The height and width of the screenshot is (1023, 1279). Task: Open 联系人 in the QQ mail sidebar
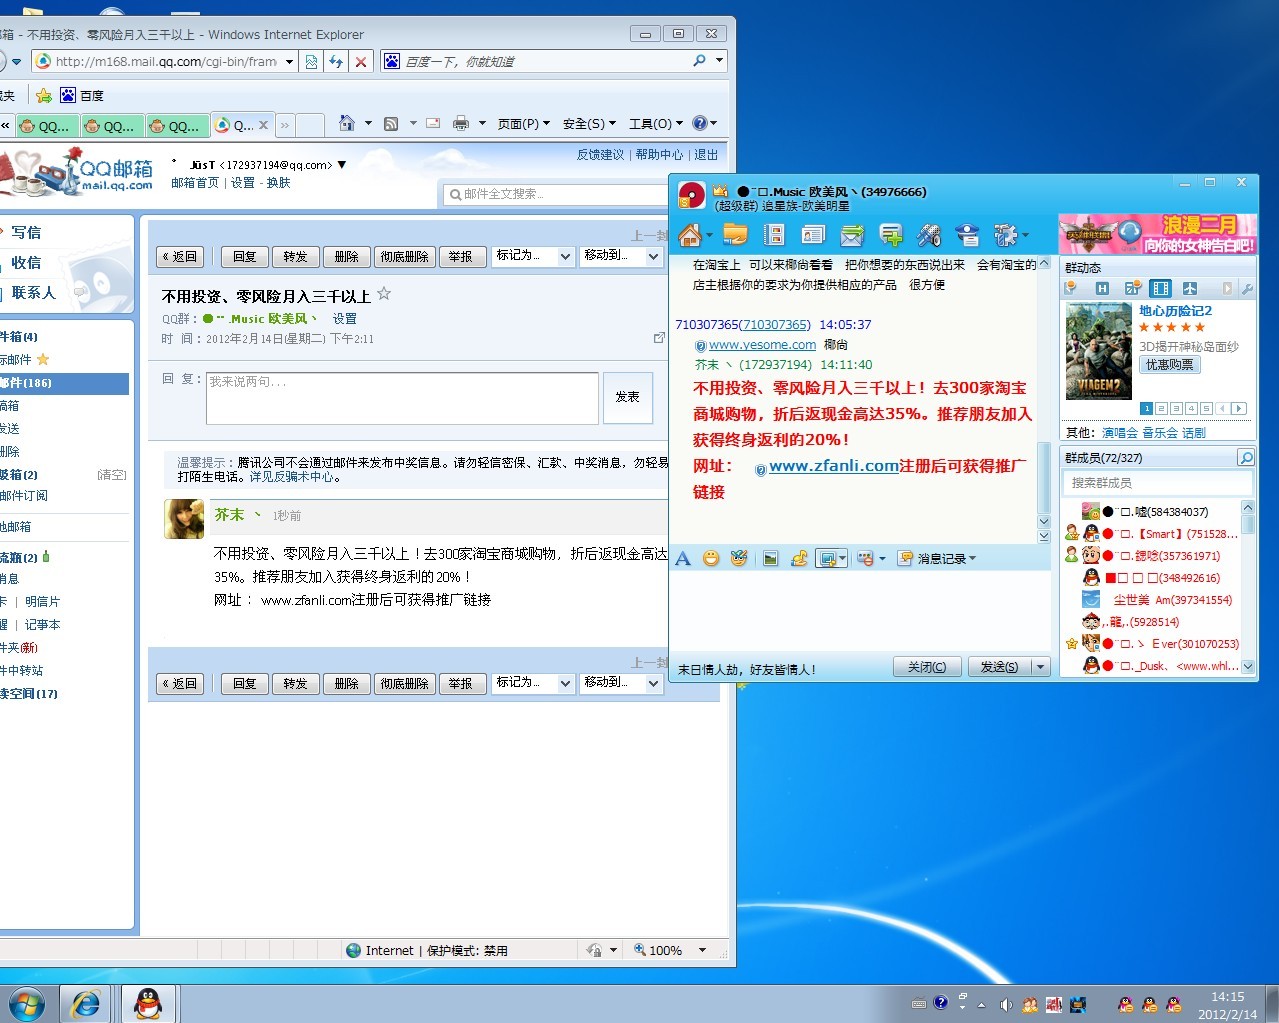(33, 292)
